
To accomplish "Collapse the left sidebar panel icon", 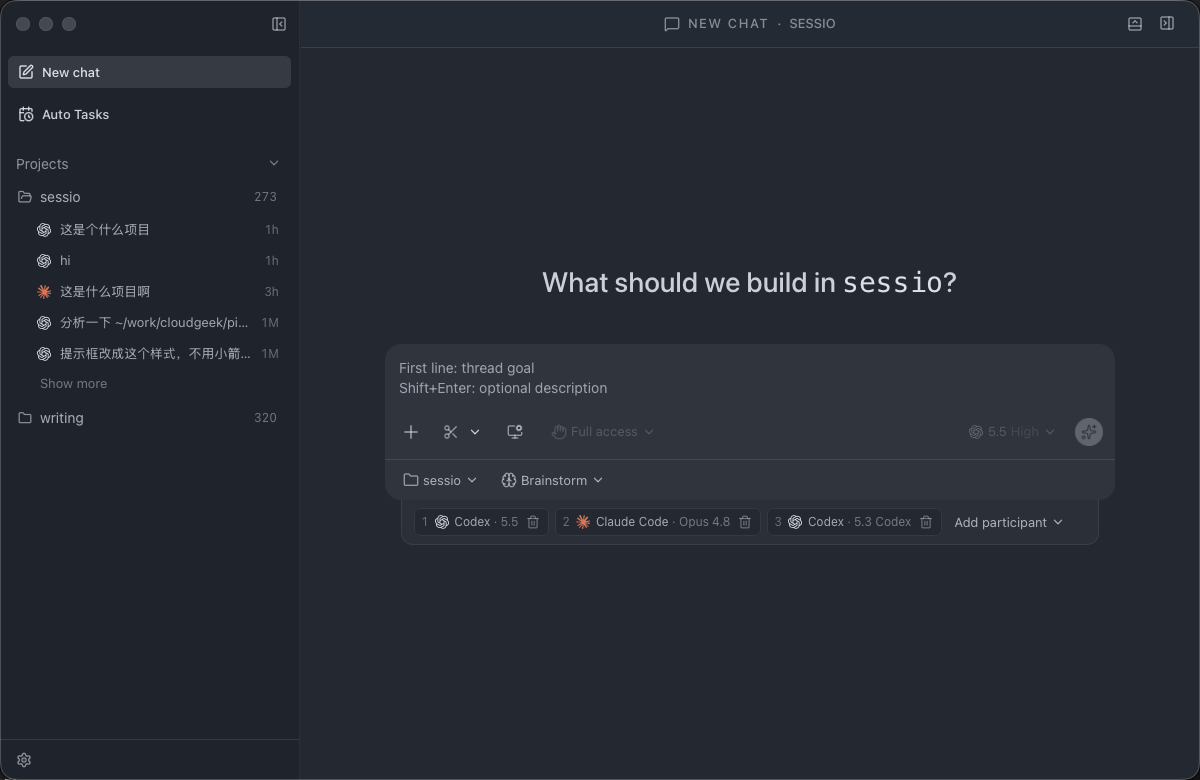I will 279,24.
